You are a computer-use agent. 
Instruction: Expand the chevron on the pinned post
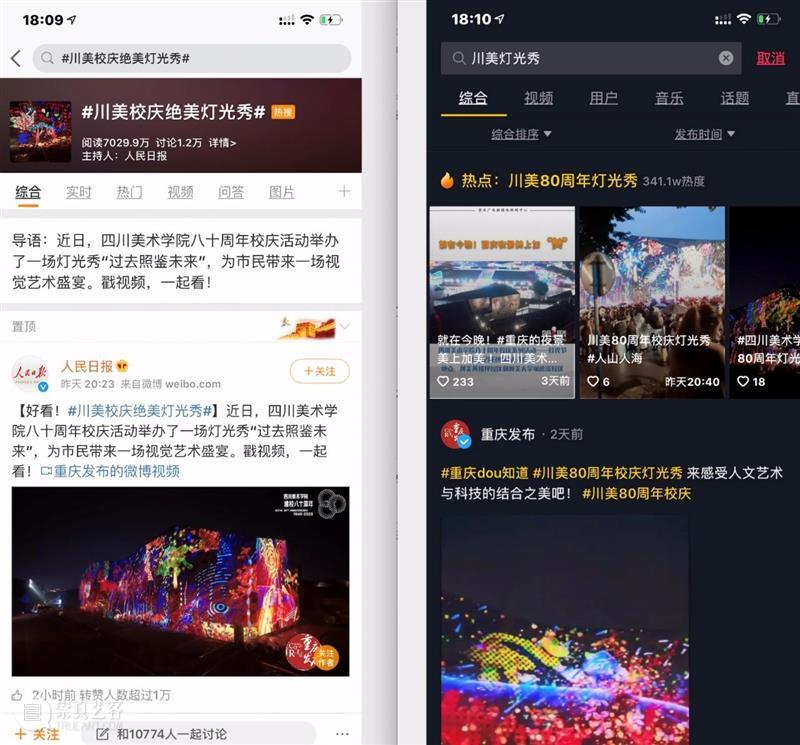[x=345, y=326]
